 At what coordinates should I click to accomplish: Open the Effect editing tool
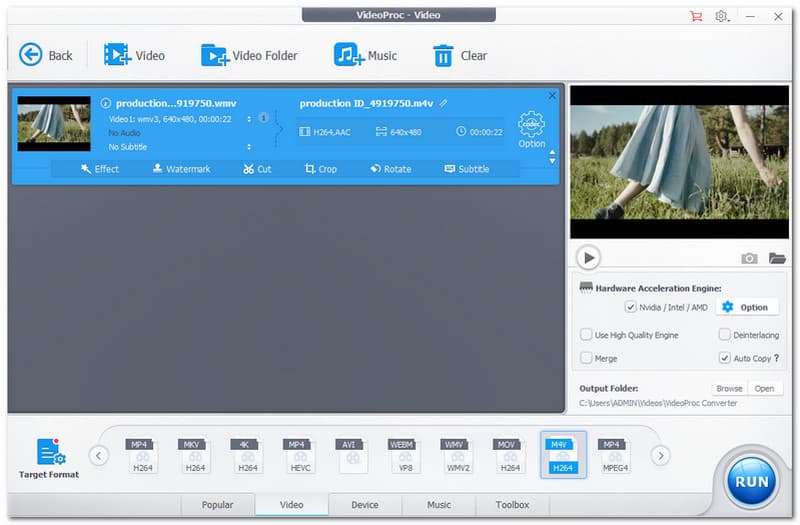(x=99, y=169)
